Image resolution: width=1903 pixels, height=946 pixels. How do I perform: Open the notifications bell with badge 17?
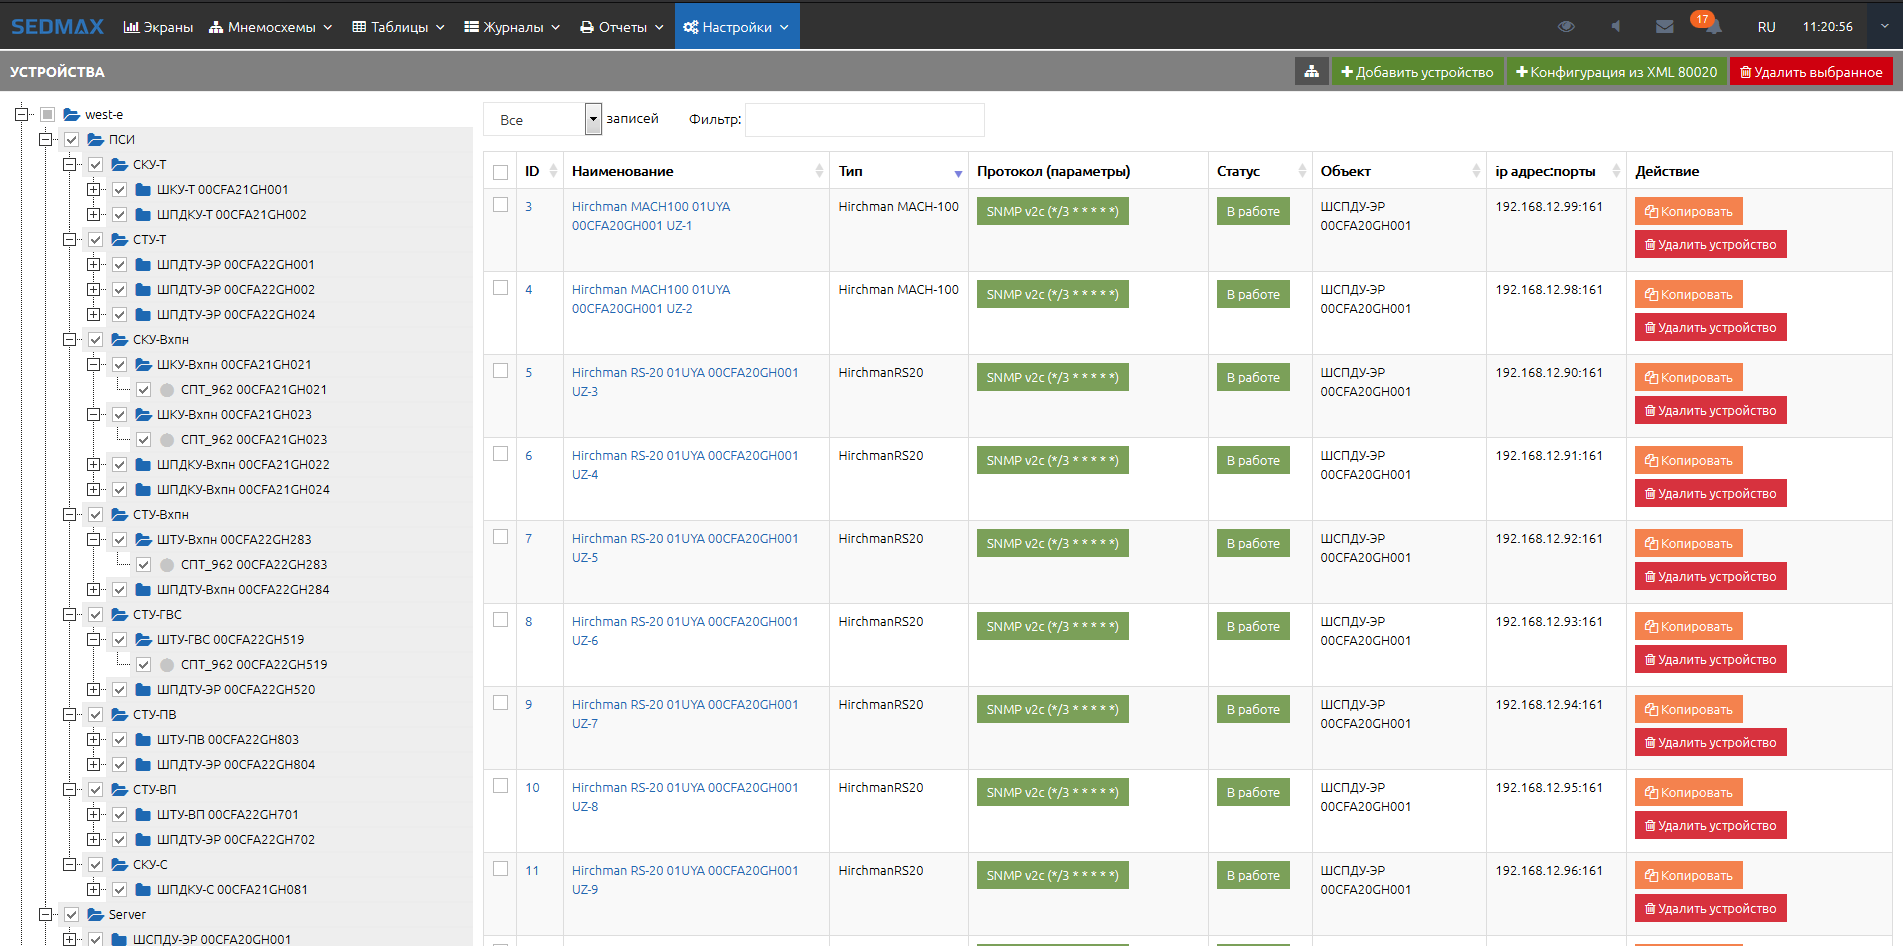[1712, 26]
